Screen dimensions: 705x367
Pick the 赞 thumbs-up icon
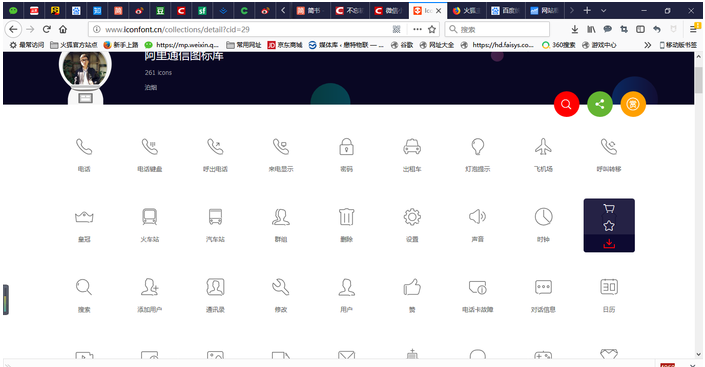[x=412, y=287]
